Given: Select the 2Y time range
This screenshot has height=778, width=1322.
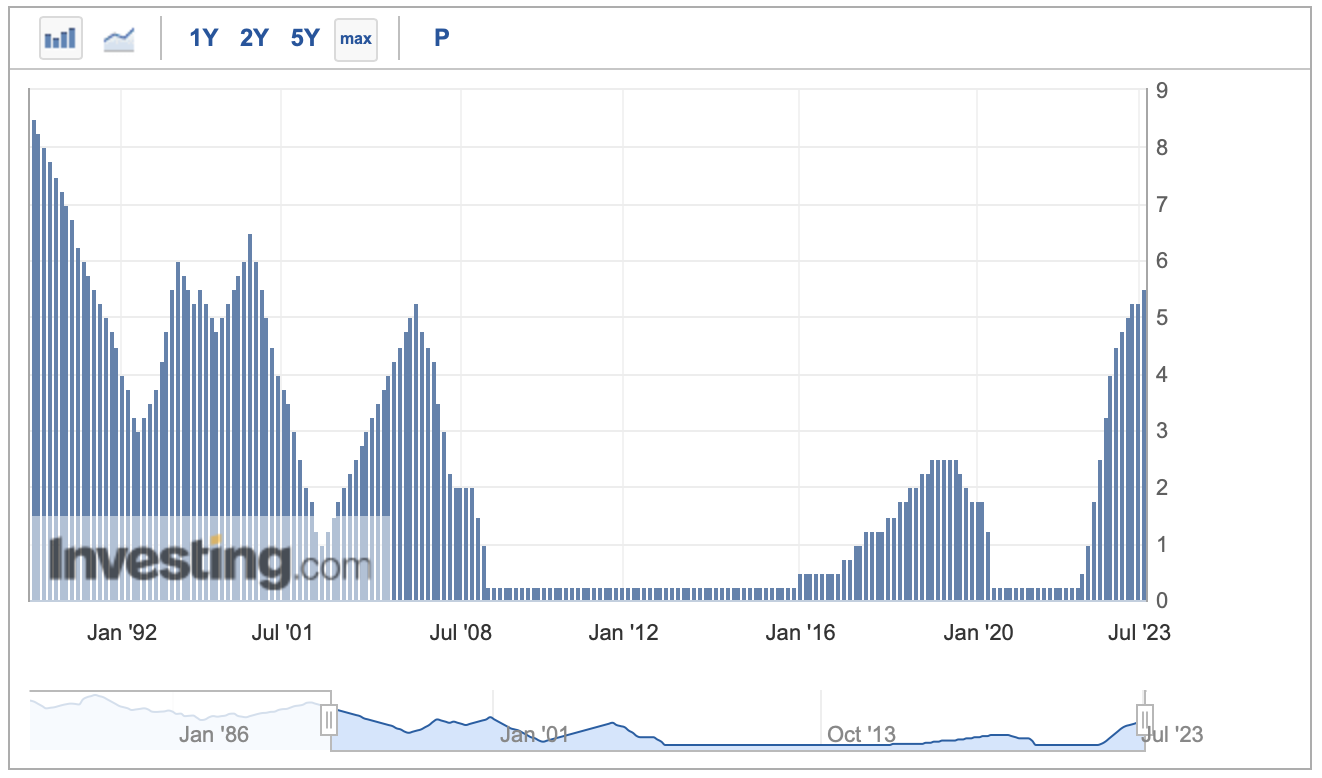Looking at the screenshot, I should 254,38.
